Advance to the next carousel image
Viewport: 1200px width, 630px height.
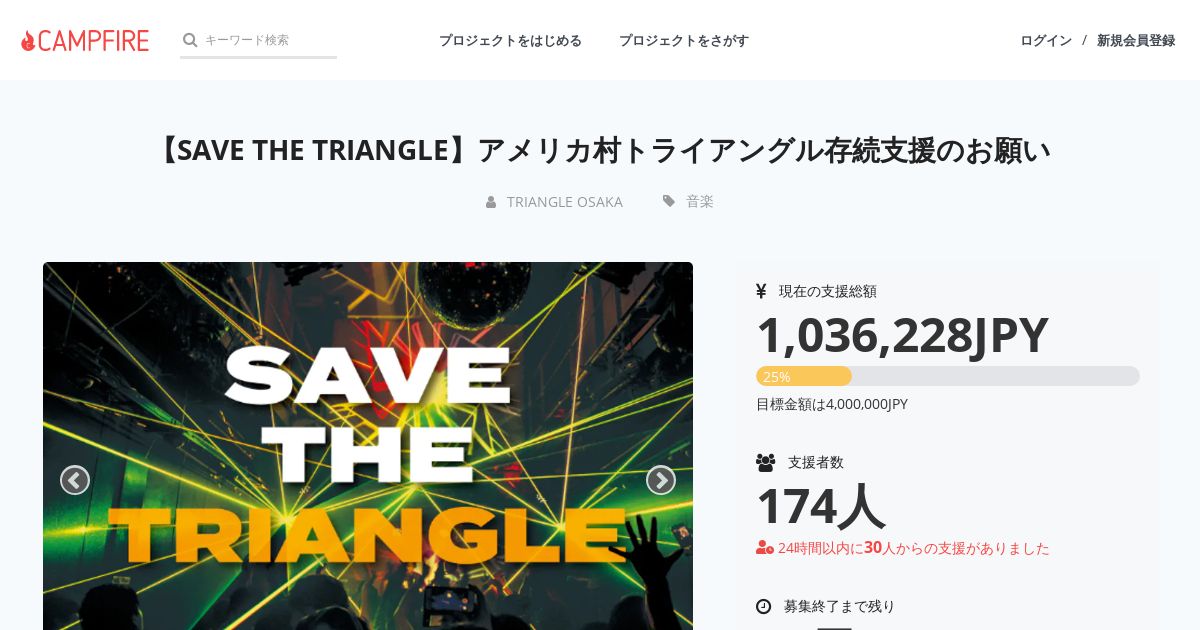pyautogui.click(x=661, y=480)
